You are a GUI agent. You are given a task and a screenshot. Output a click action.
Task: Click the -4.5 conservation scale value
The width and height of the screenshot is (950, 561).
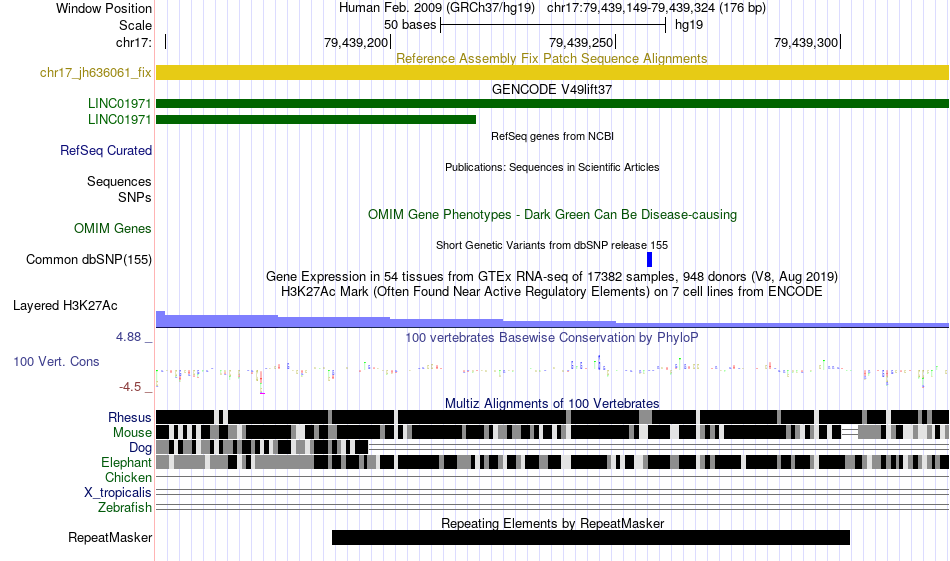point(130,387)
